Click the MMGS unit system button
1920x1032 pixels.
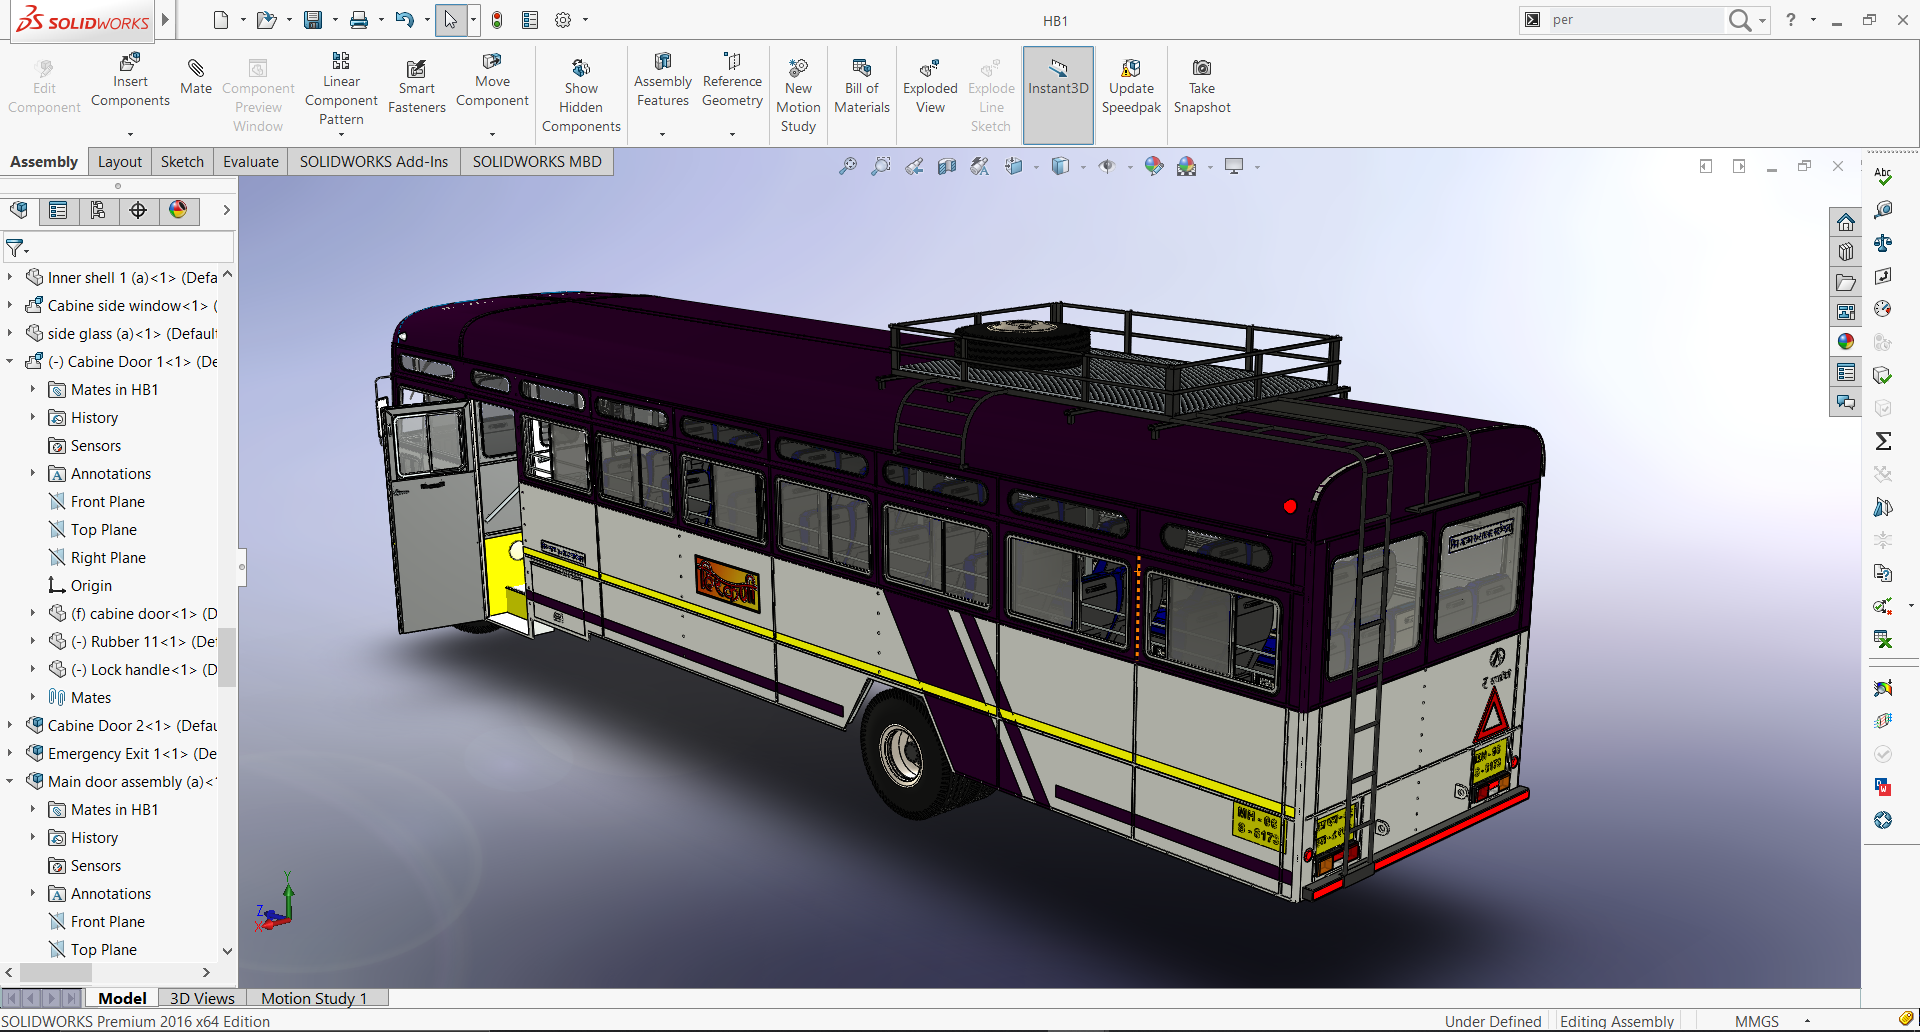tap(1756, 1021)
